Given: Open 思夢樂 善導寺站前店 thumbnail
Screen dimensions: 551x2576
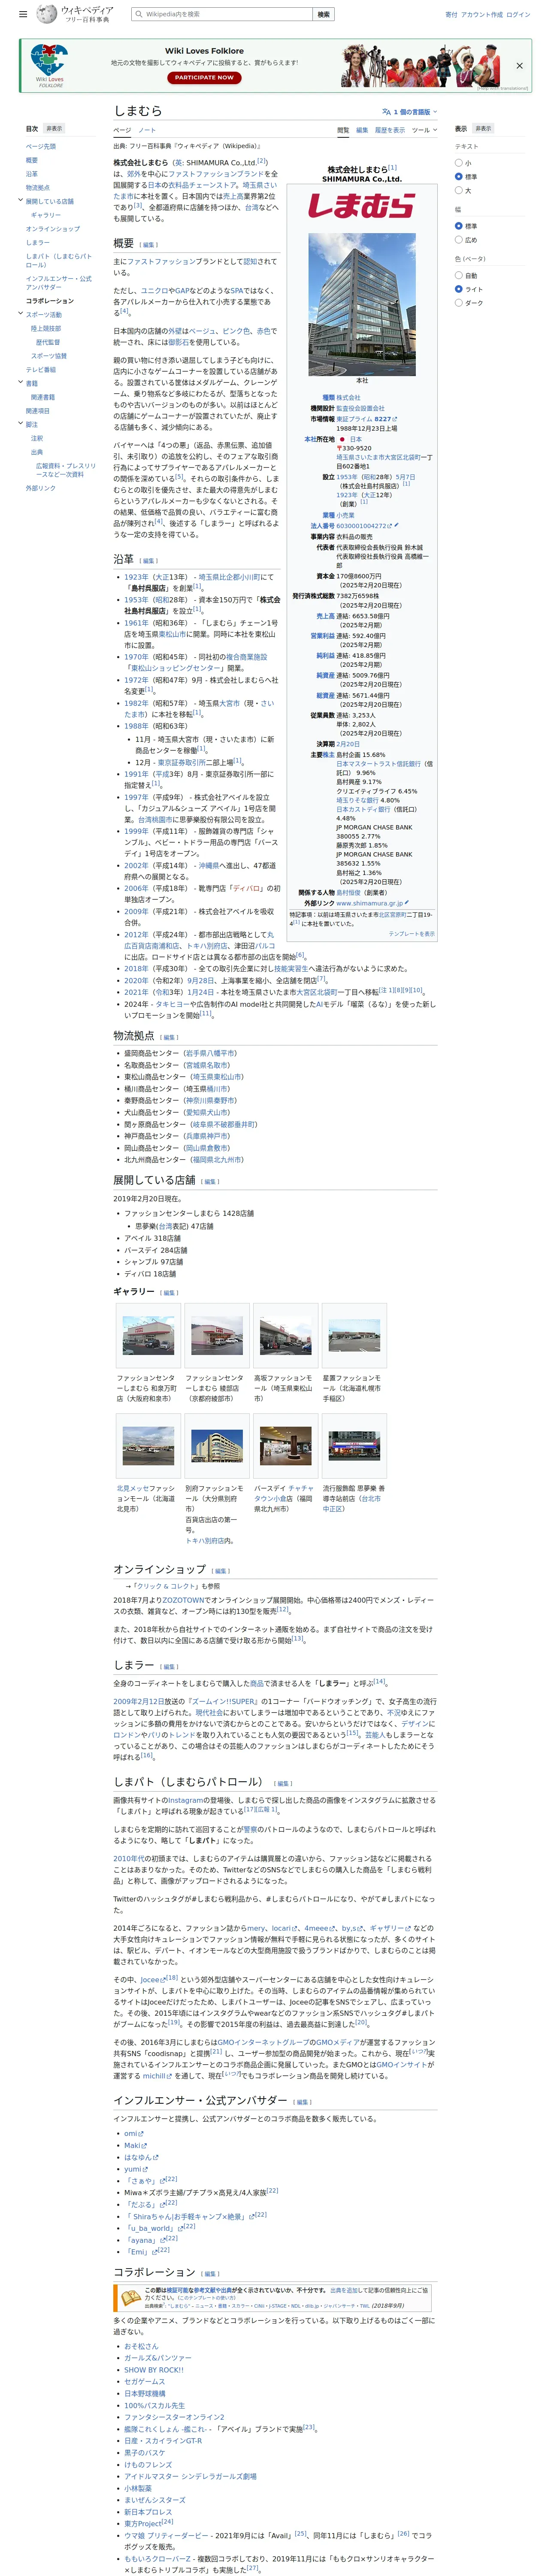Looking at the screenshot, I should click(x=354, y=1446).
